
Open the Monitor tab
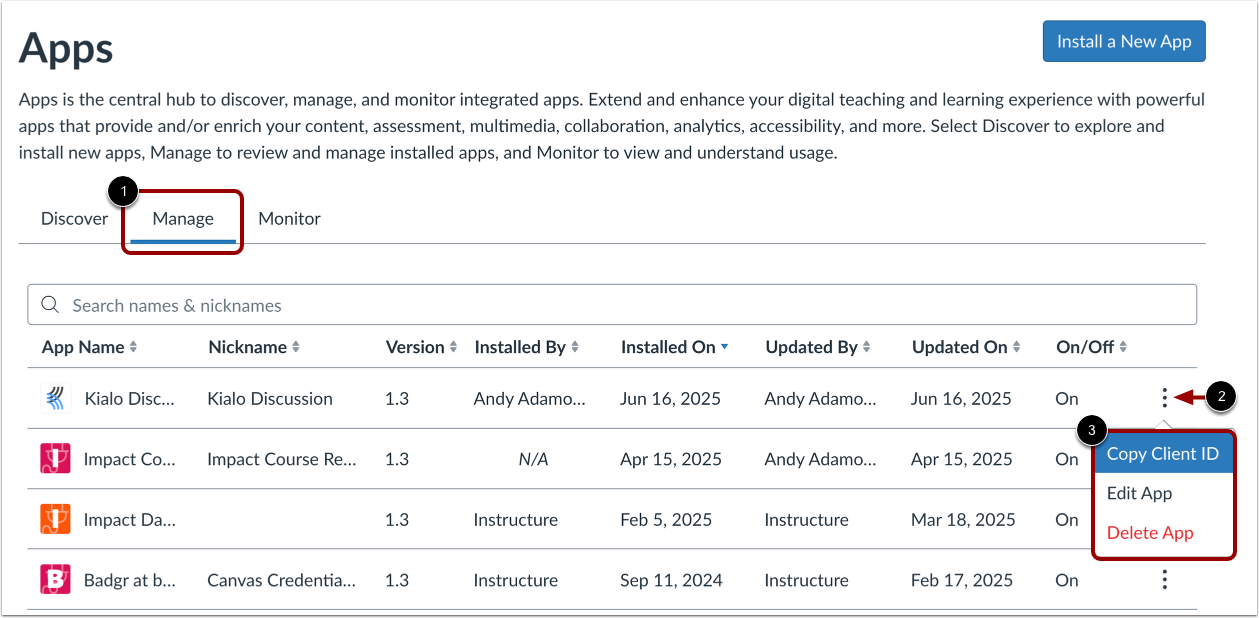(x=289, y=218)
